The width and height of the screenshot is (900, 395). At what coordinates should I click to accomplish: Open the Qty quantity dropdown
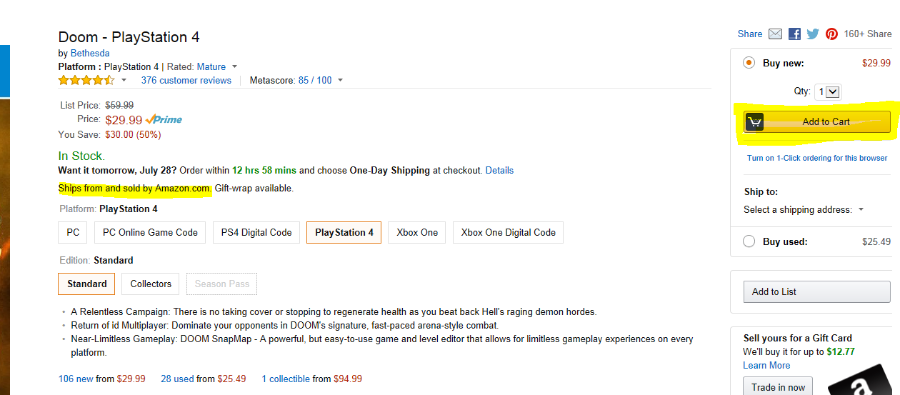828,92
